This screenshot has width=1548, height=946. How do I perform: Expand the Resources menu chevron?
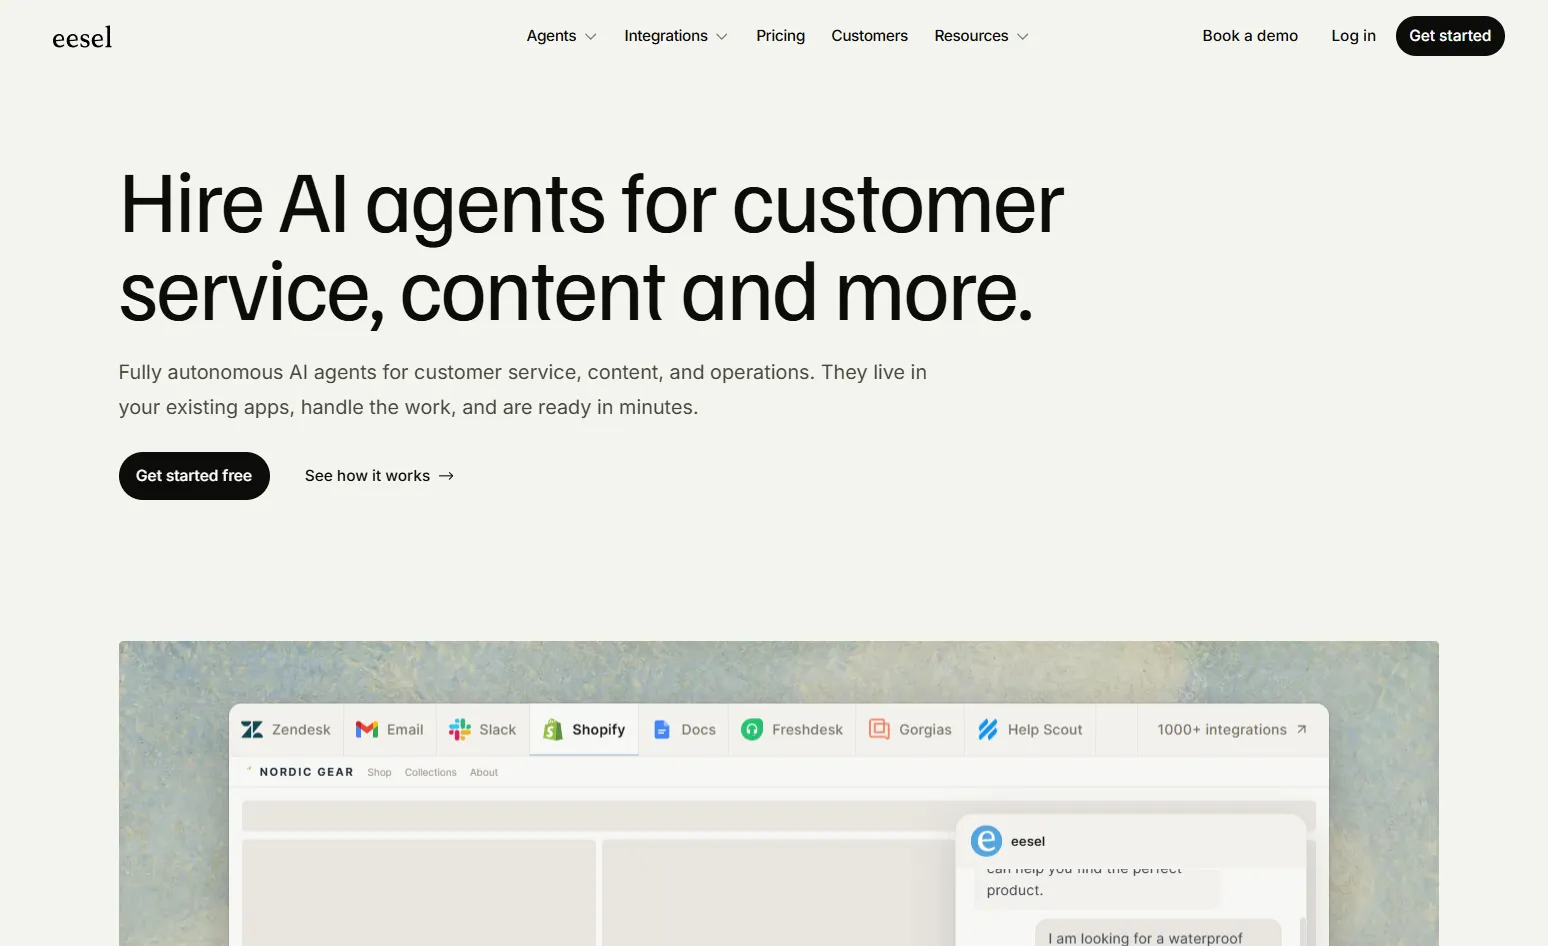coord(1023,37)
